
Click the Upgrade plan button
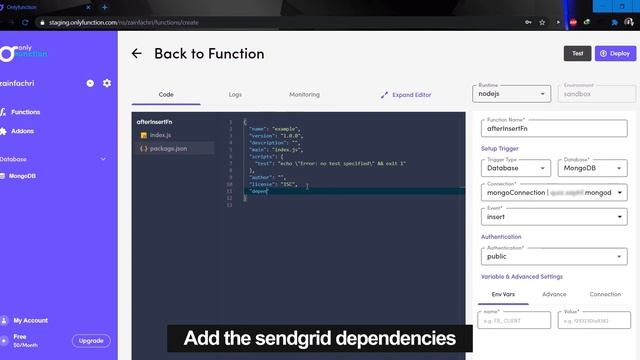(91, 341)
